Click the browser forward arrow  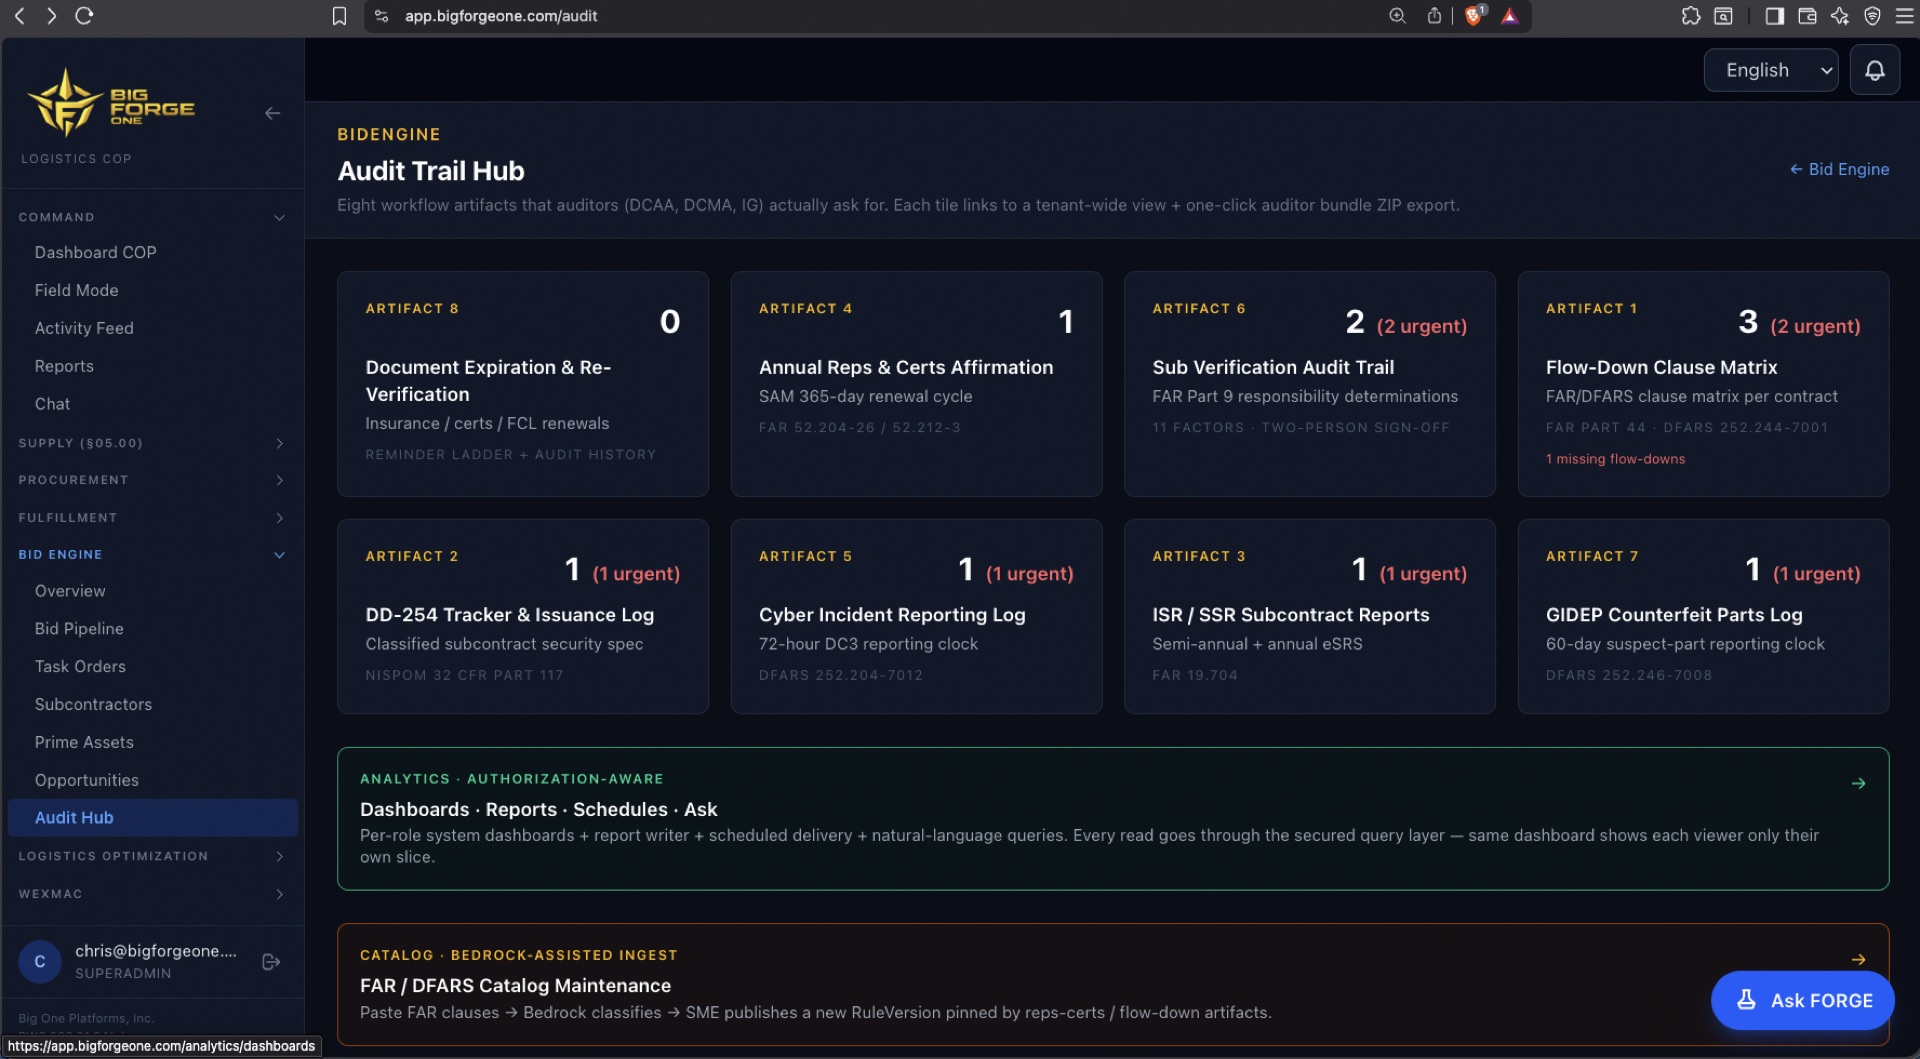coord(51,16)
